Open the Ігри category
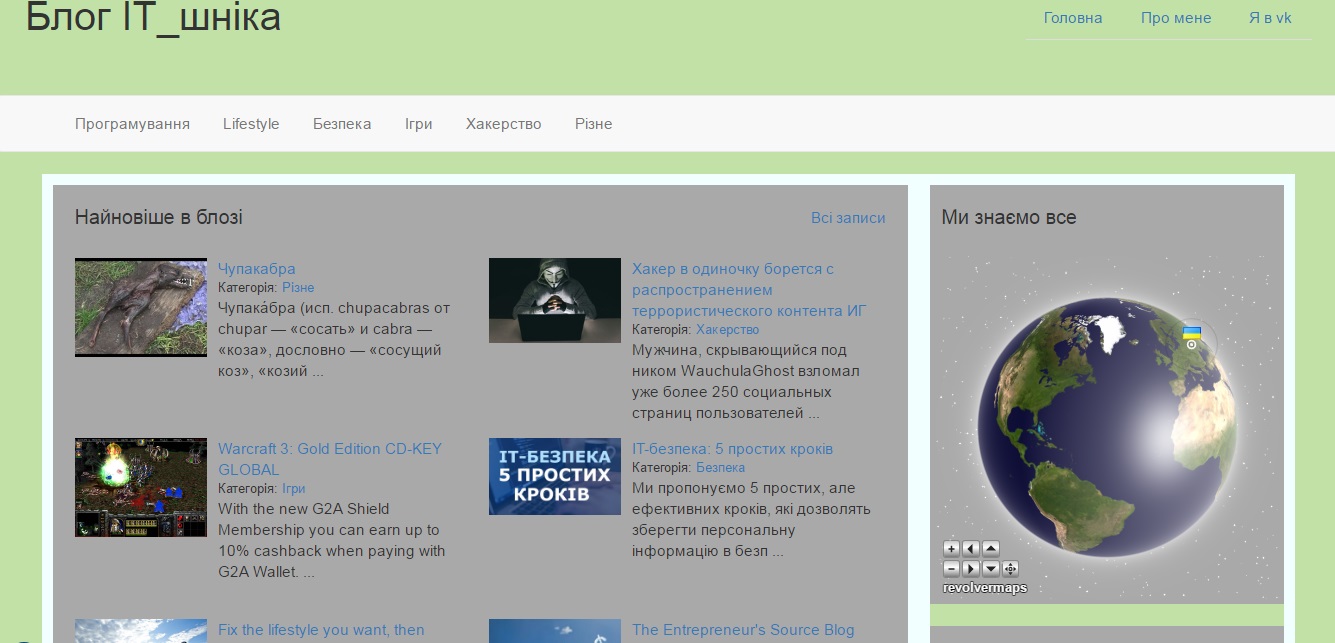The width and height of the screenshot is (1335, 643). [419, 124]
